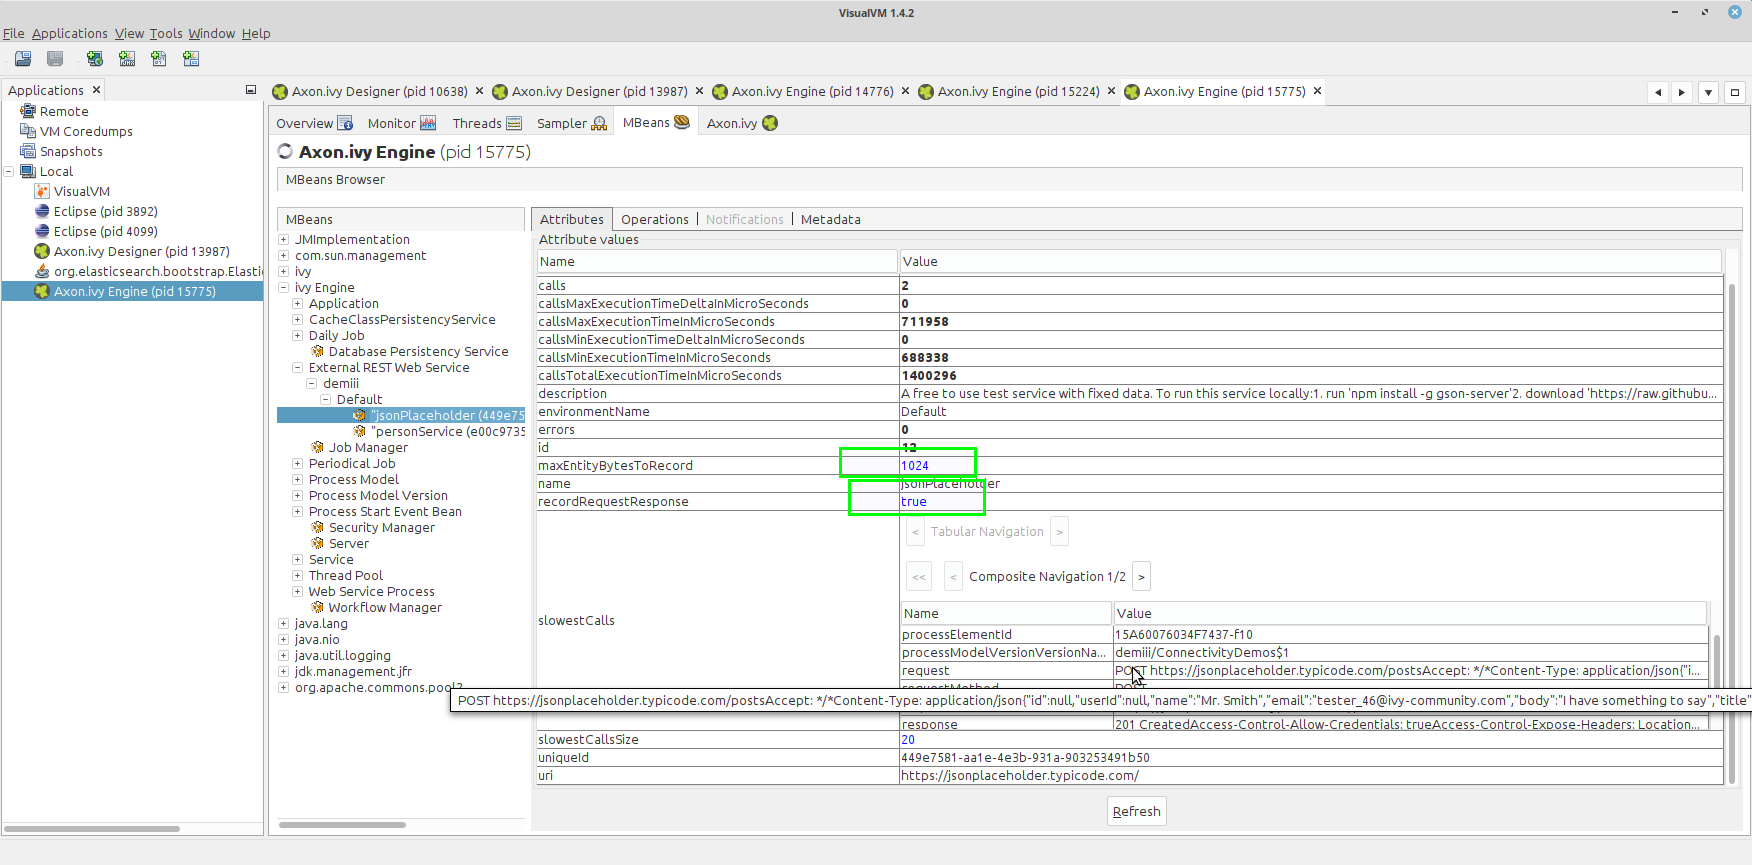
Task: Click the Threads tab icon
Action: click(x=514, y=123)
